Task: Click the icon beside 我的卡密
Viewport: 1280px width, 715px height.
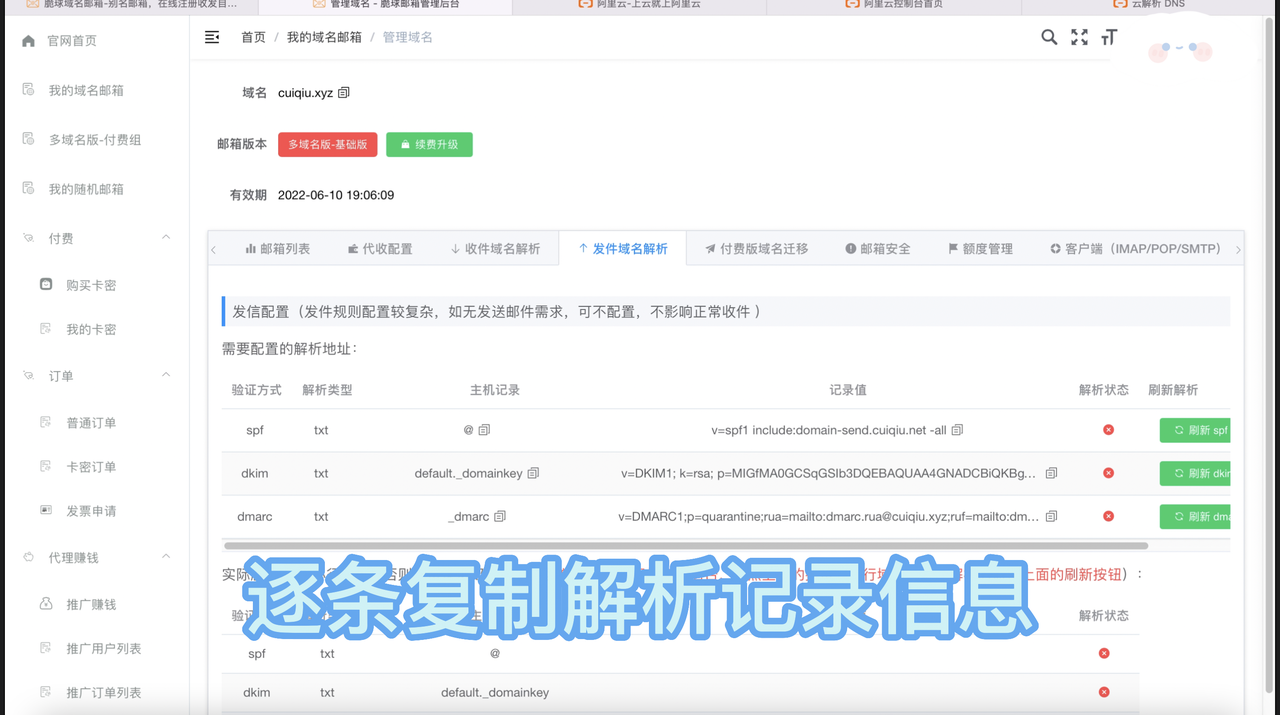Action: pos(46,329)
